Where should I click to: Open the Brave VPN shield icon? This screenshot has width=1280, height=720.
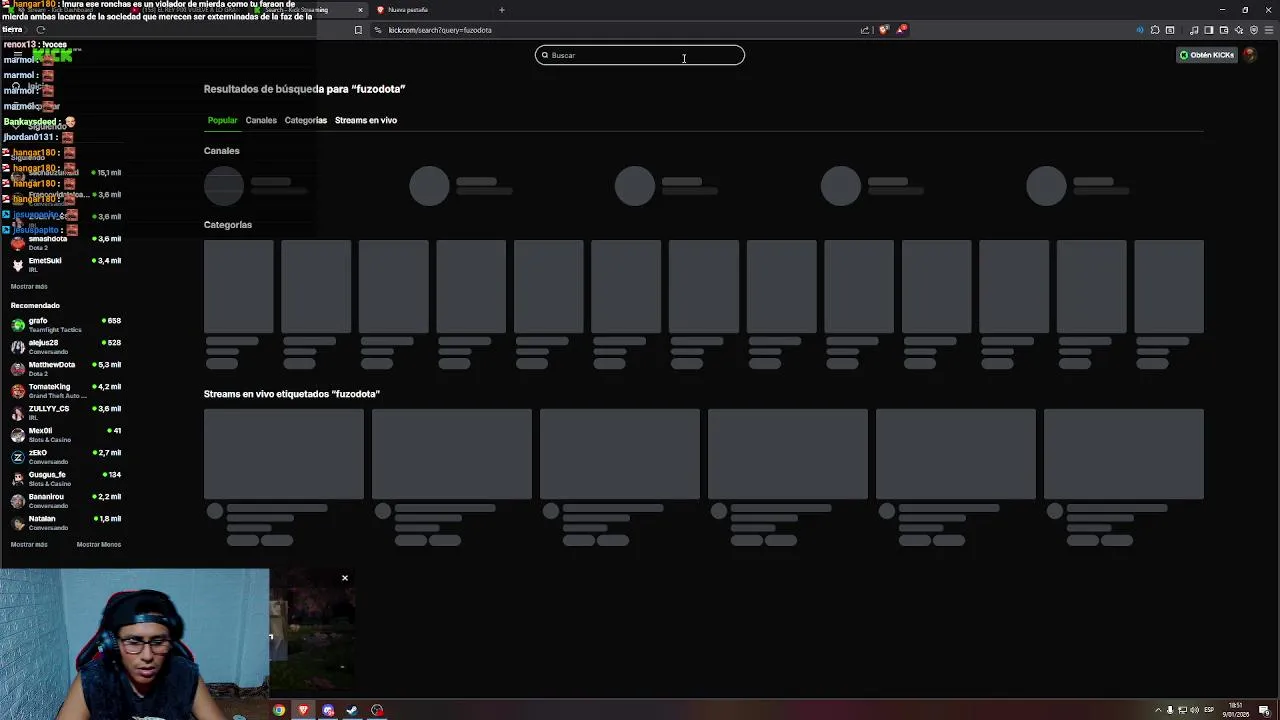click(x=1254, y=30)
